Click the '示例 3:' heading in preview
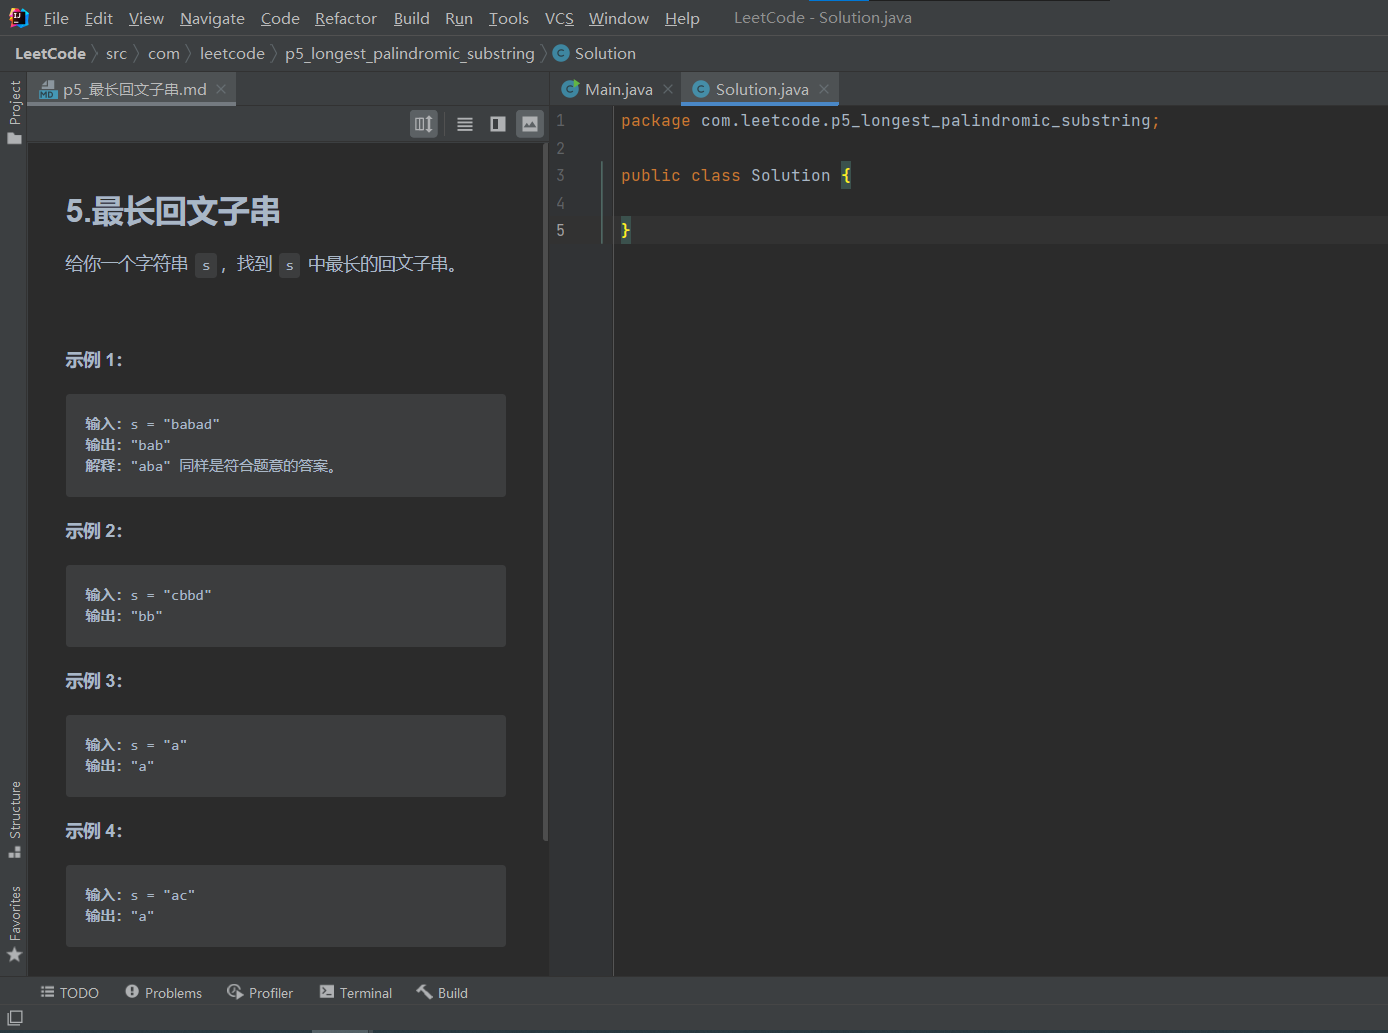This screenshot has width=1388, height=1033. pyautogui.click(x=94, y=681)
